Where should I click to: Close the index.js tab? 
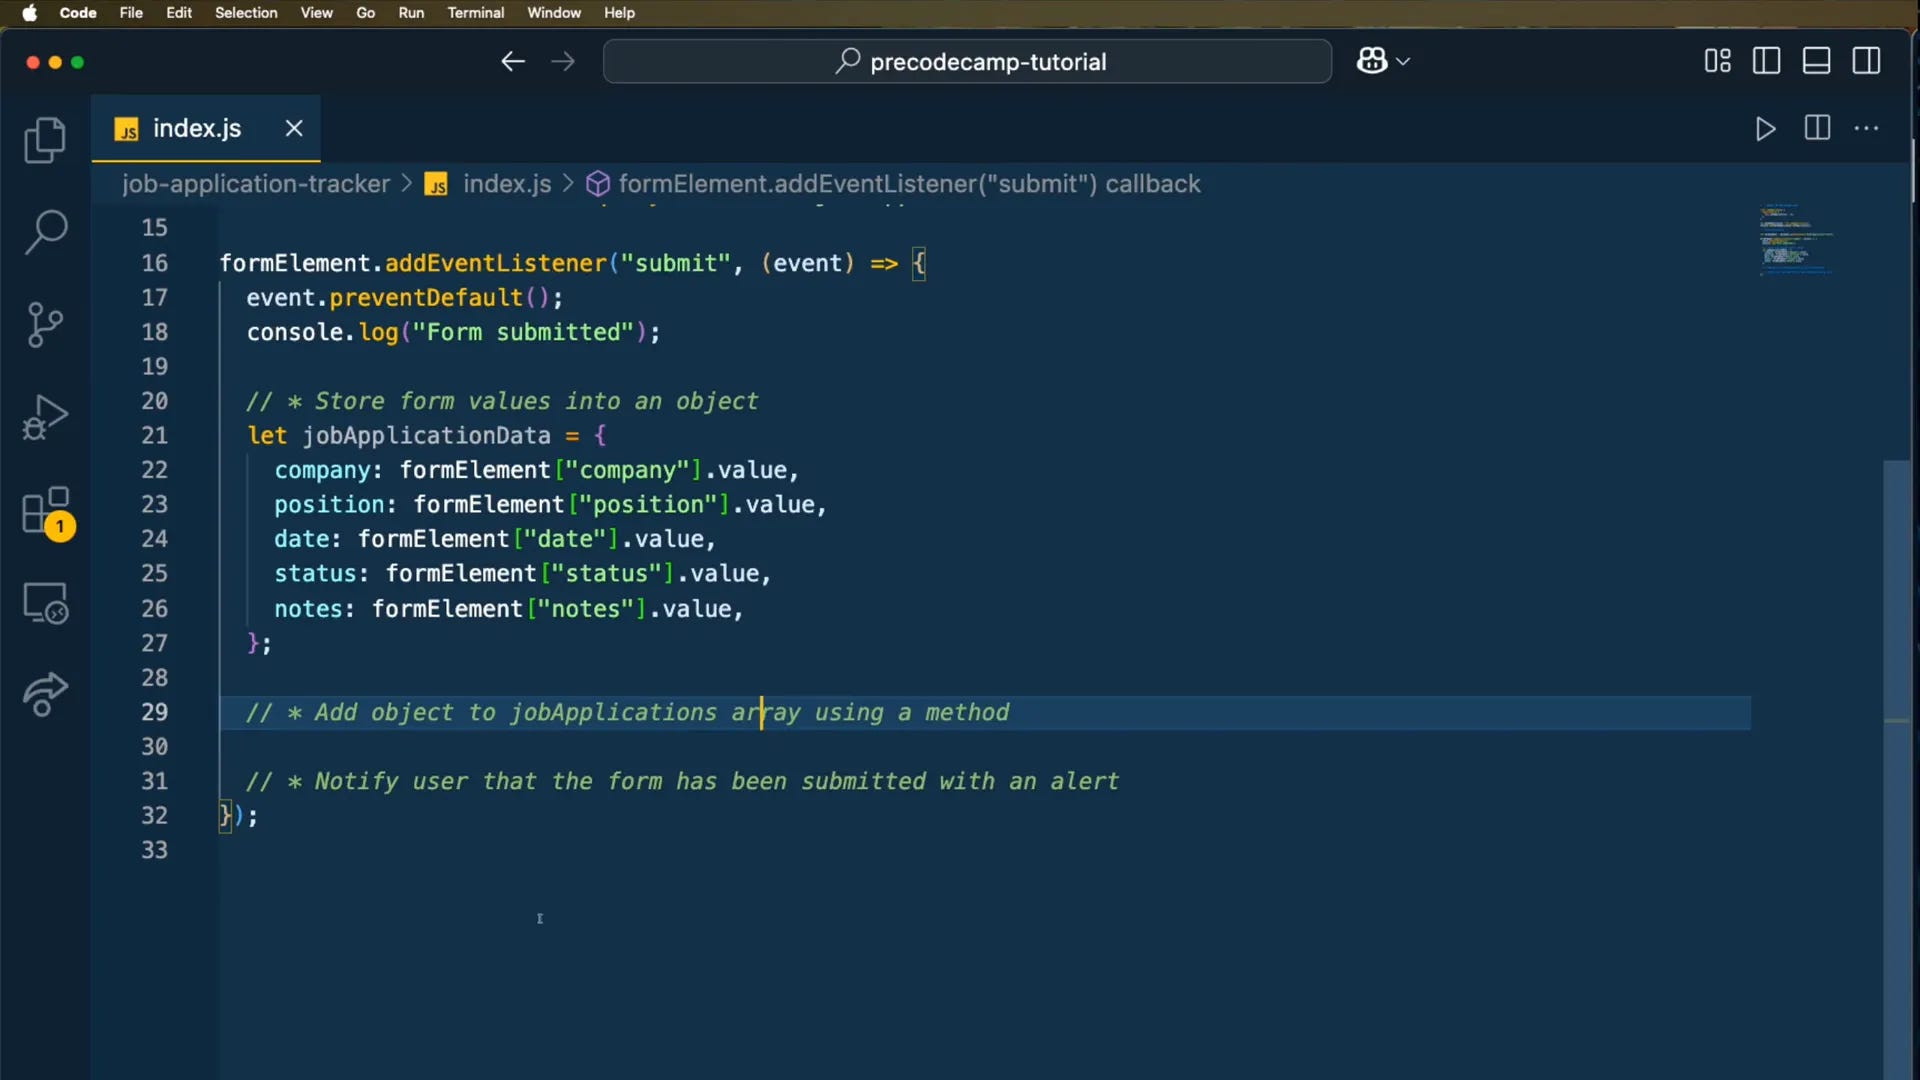coord(294,128)
